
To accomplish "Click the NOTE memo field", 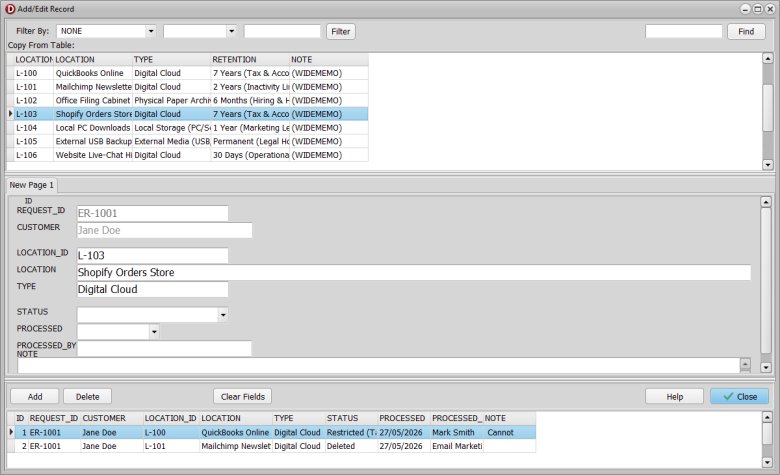I will pos(379,366).
